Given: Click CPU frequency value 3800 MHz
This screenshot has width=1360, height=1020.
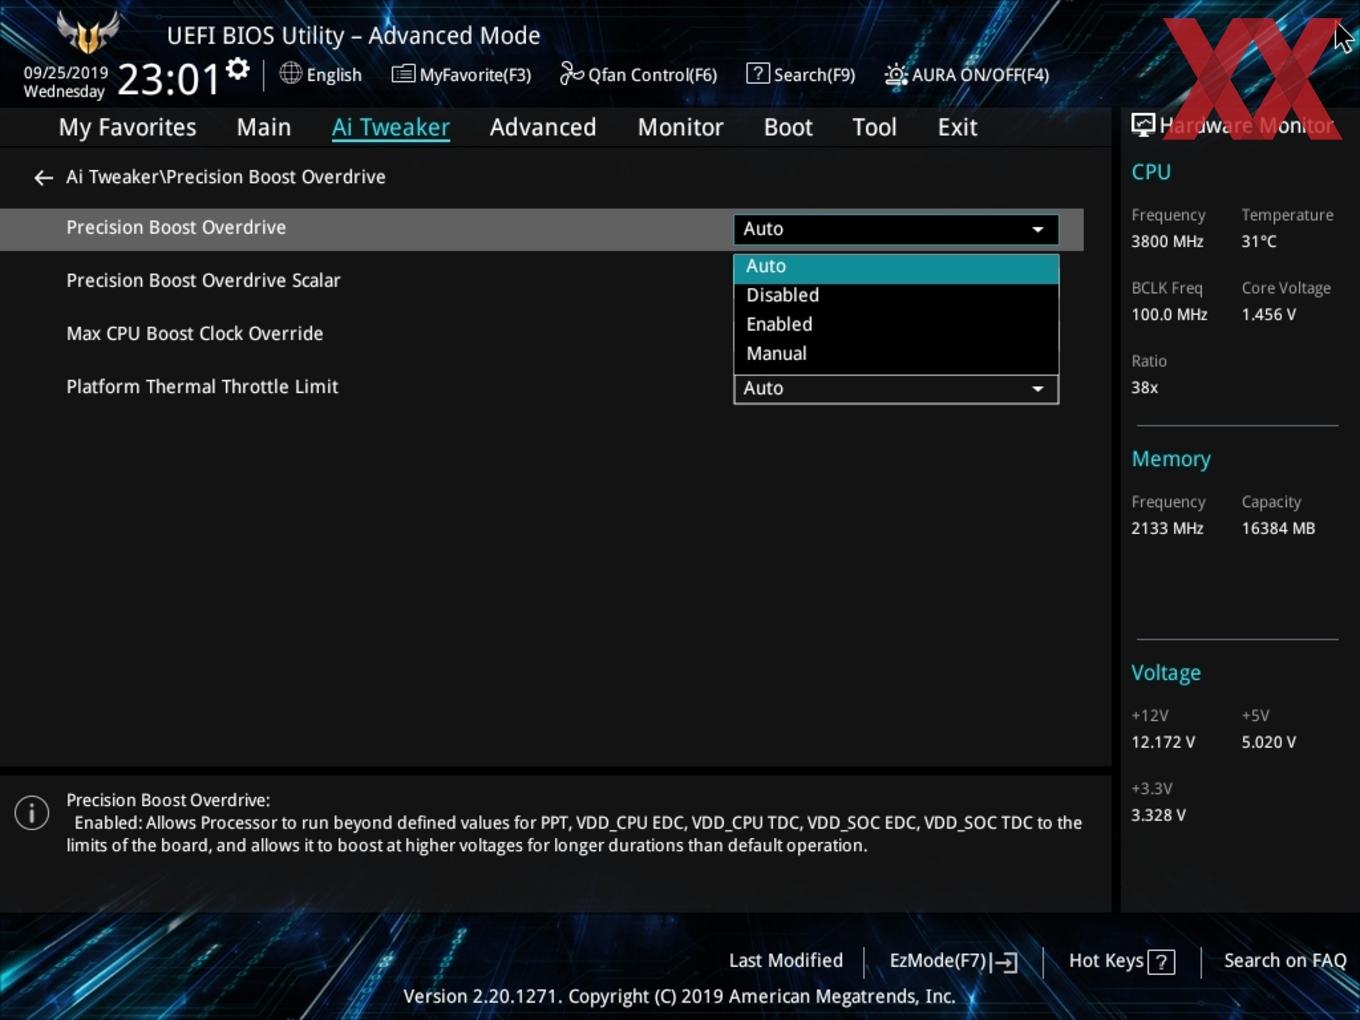Looking at the screenshot, I should tap(1167, 242).
